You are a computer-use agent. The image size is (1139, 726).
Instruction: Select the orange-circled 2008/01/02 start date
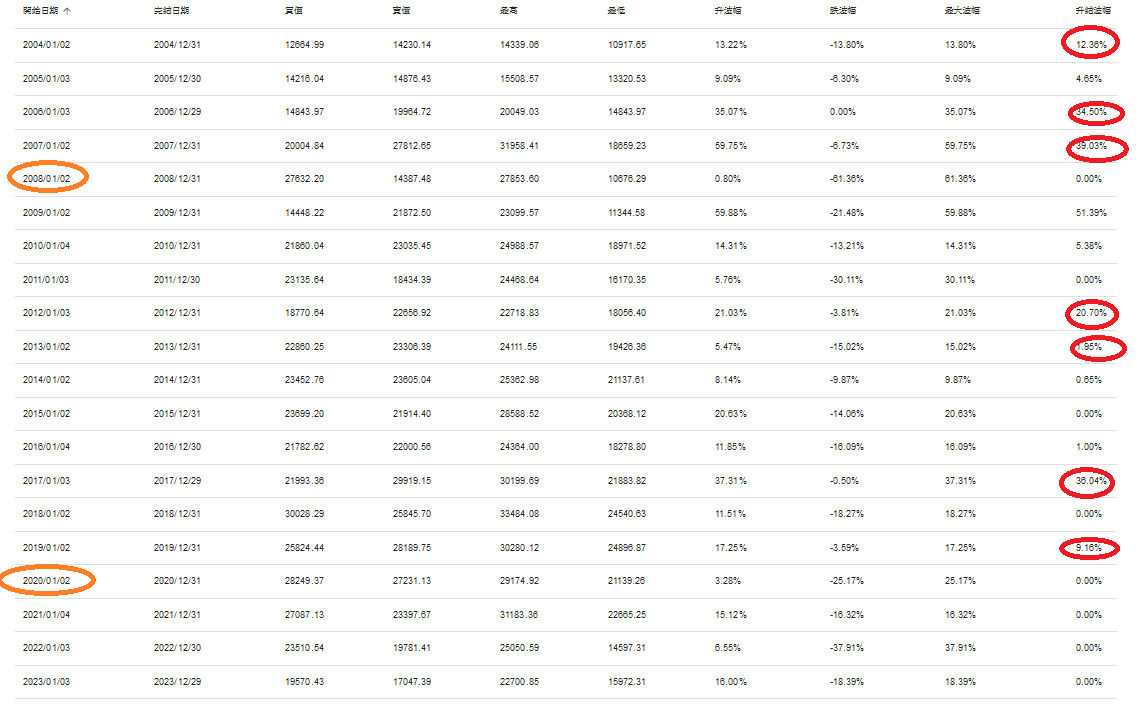coord(47,179)
